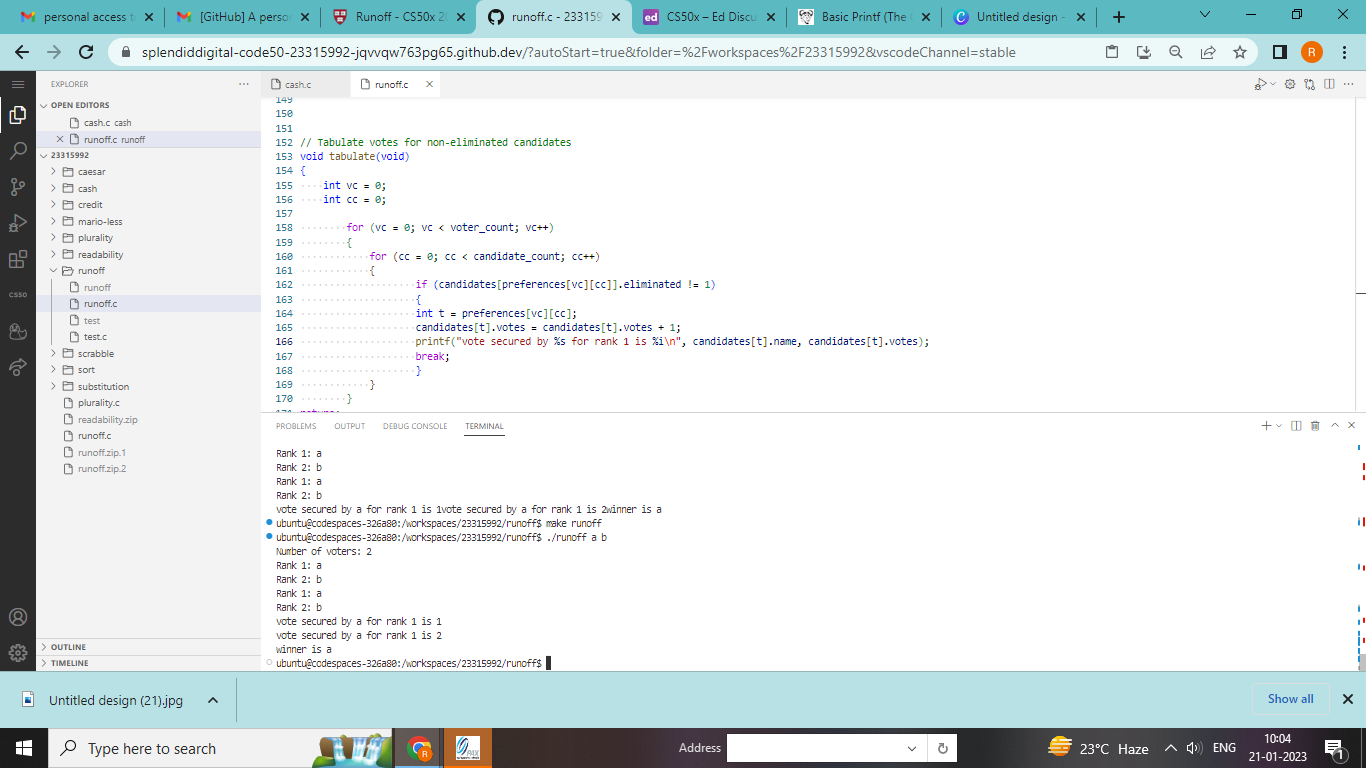Bookmark this page with the star icon

coord(1240,52)
